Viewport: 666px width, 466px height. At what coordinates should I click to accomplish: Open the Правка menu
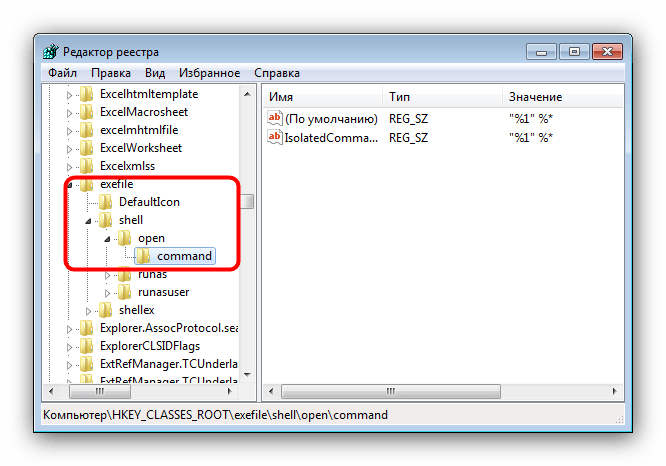111,73
